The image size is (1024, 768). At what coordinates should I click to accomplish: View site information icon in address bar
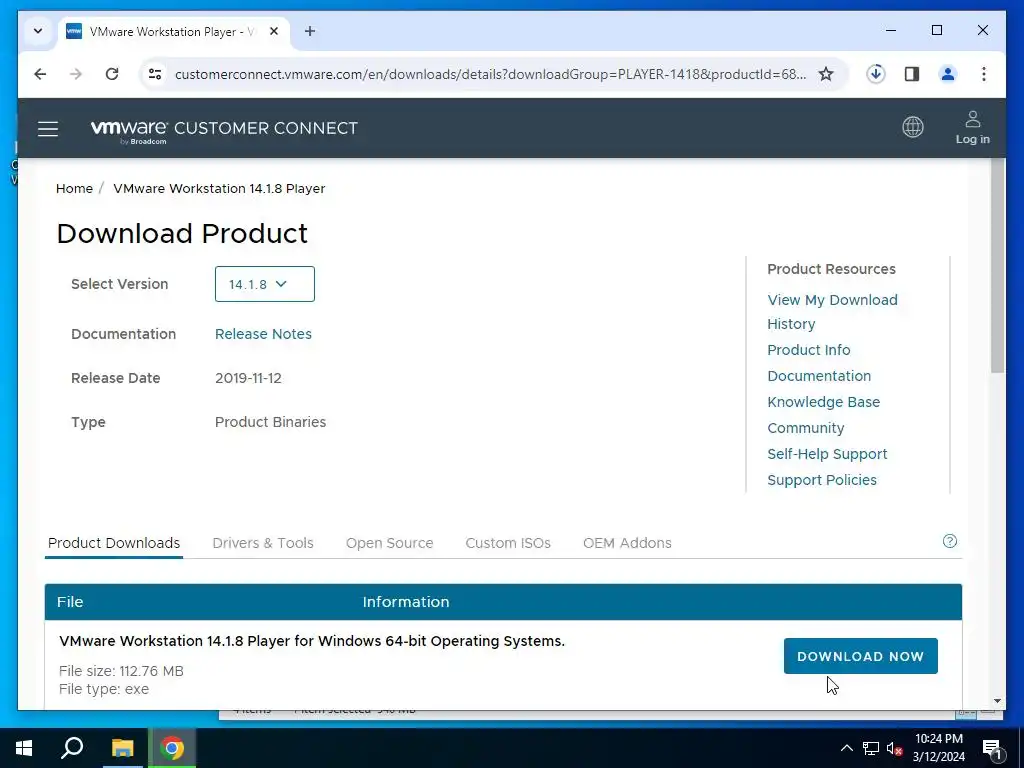tap(155, 74)
